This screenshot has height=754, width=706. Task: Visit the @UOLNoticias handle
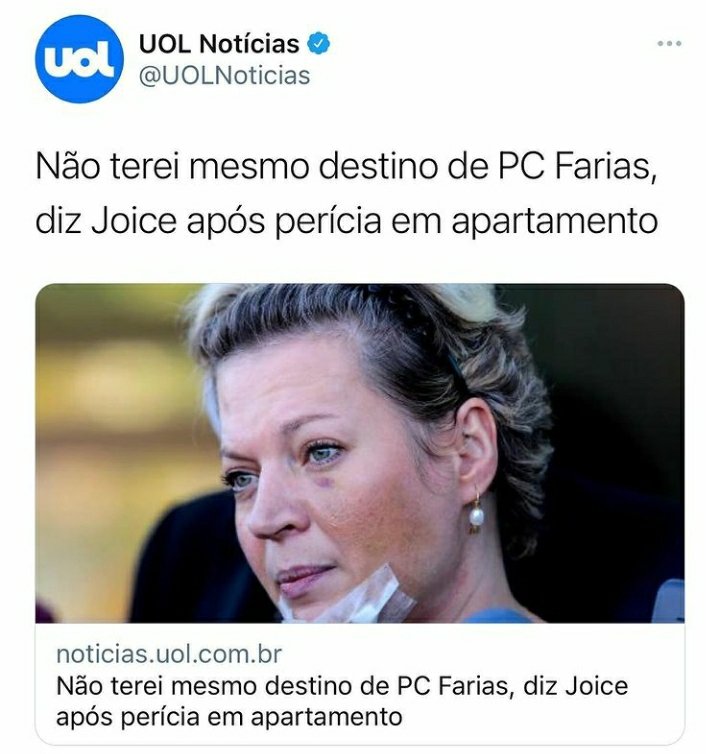click(224, 76)
